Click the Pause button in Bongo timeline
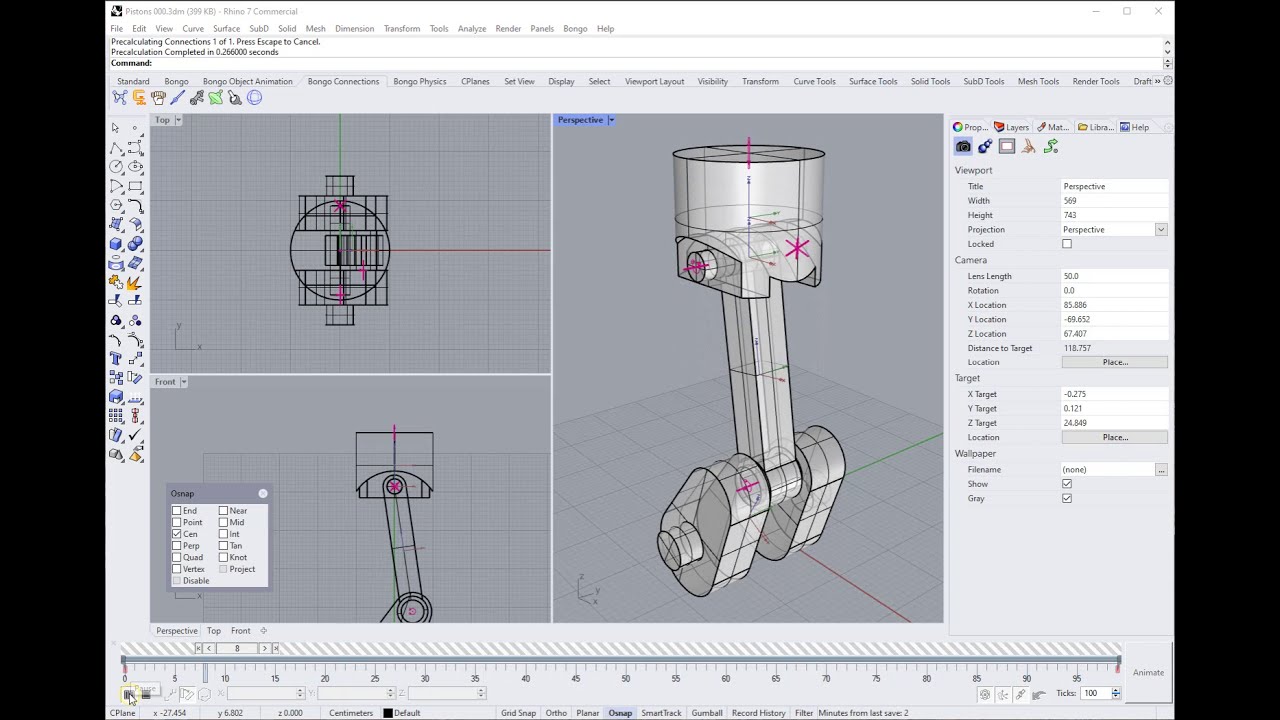This screenshot has height=720, width=1280. [x=128, y=693]
